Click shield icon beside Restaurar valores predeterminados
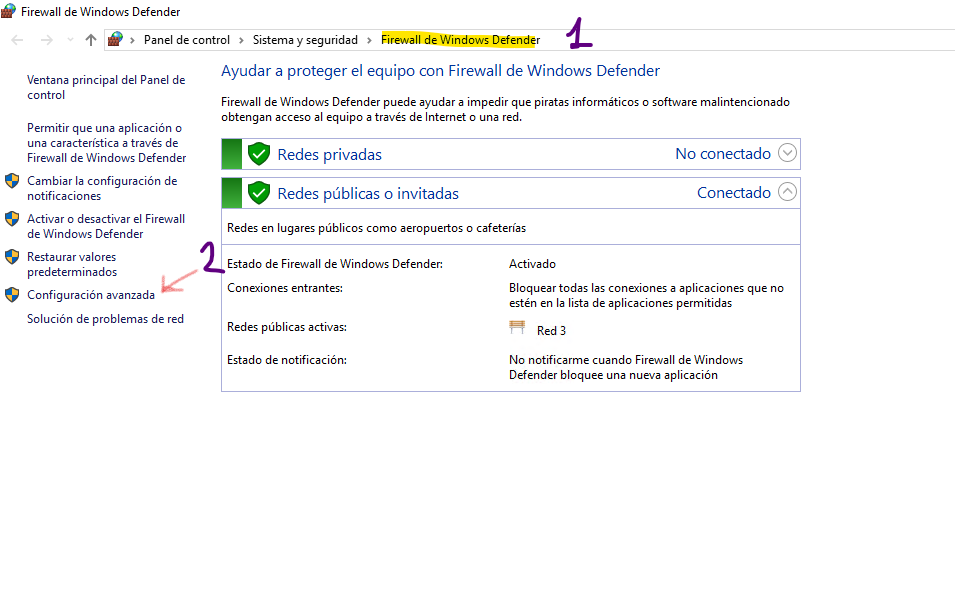The width and height of the screenshot is (955, 612). [x=12, y=258]
